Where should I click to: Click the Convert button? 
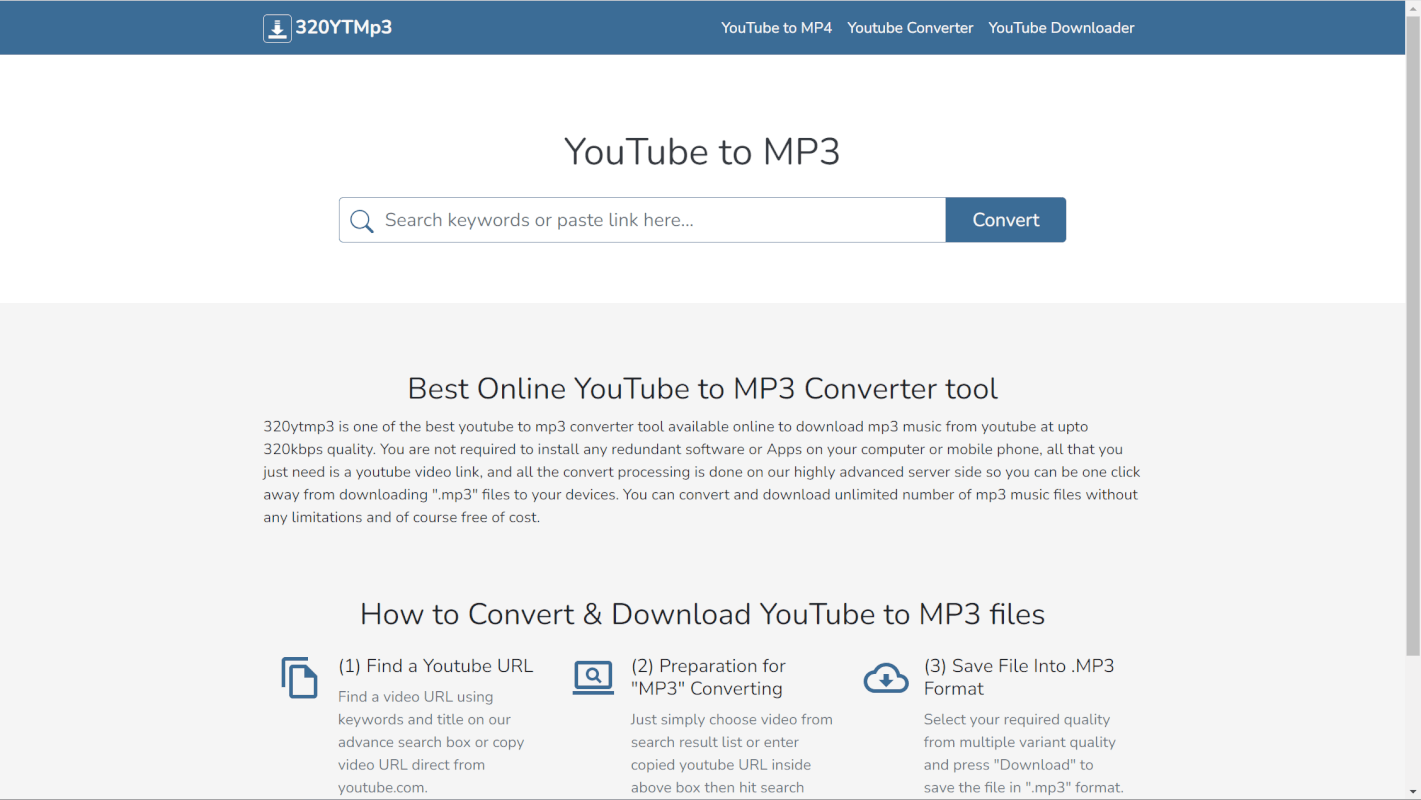click(x=1006, y=220)
